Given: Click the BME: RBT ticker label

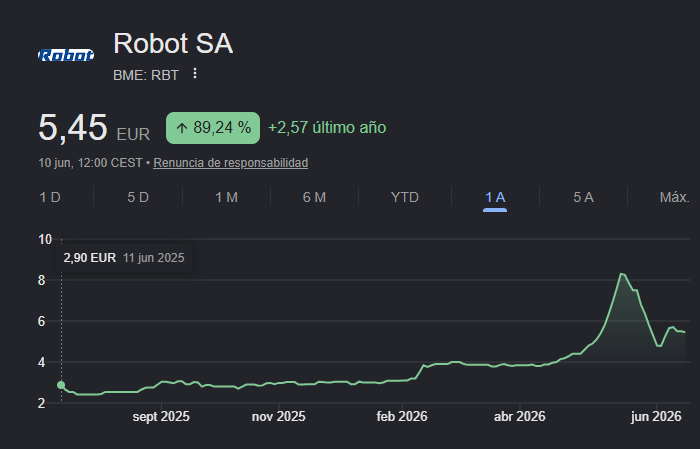Looking at the screenshot, I should [146, 75].
